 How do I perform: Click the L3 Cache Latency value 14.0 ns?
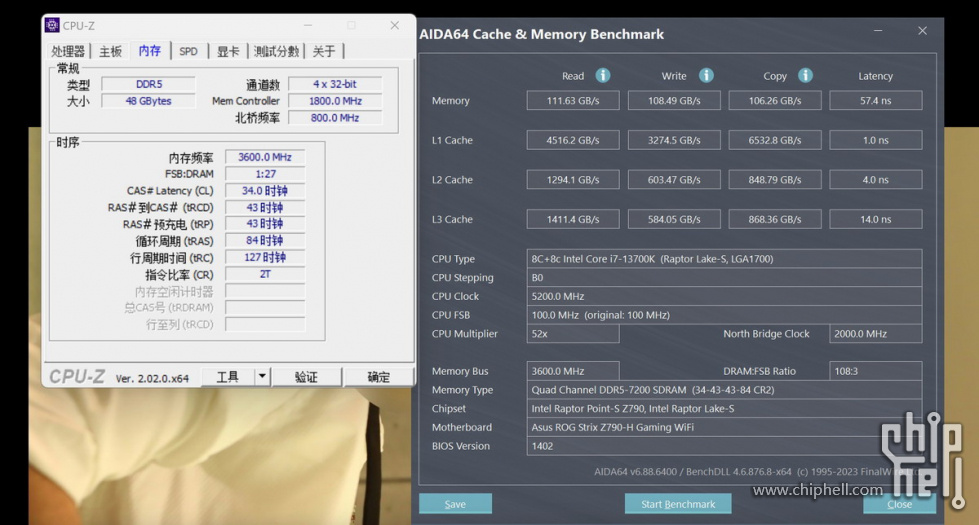(x=876, y=219)
